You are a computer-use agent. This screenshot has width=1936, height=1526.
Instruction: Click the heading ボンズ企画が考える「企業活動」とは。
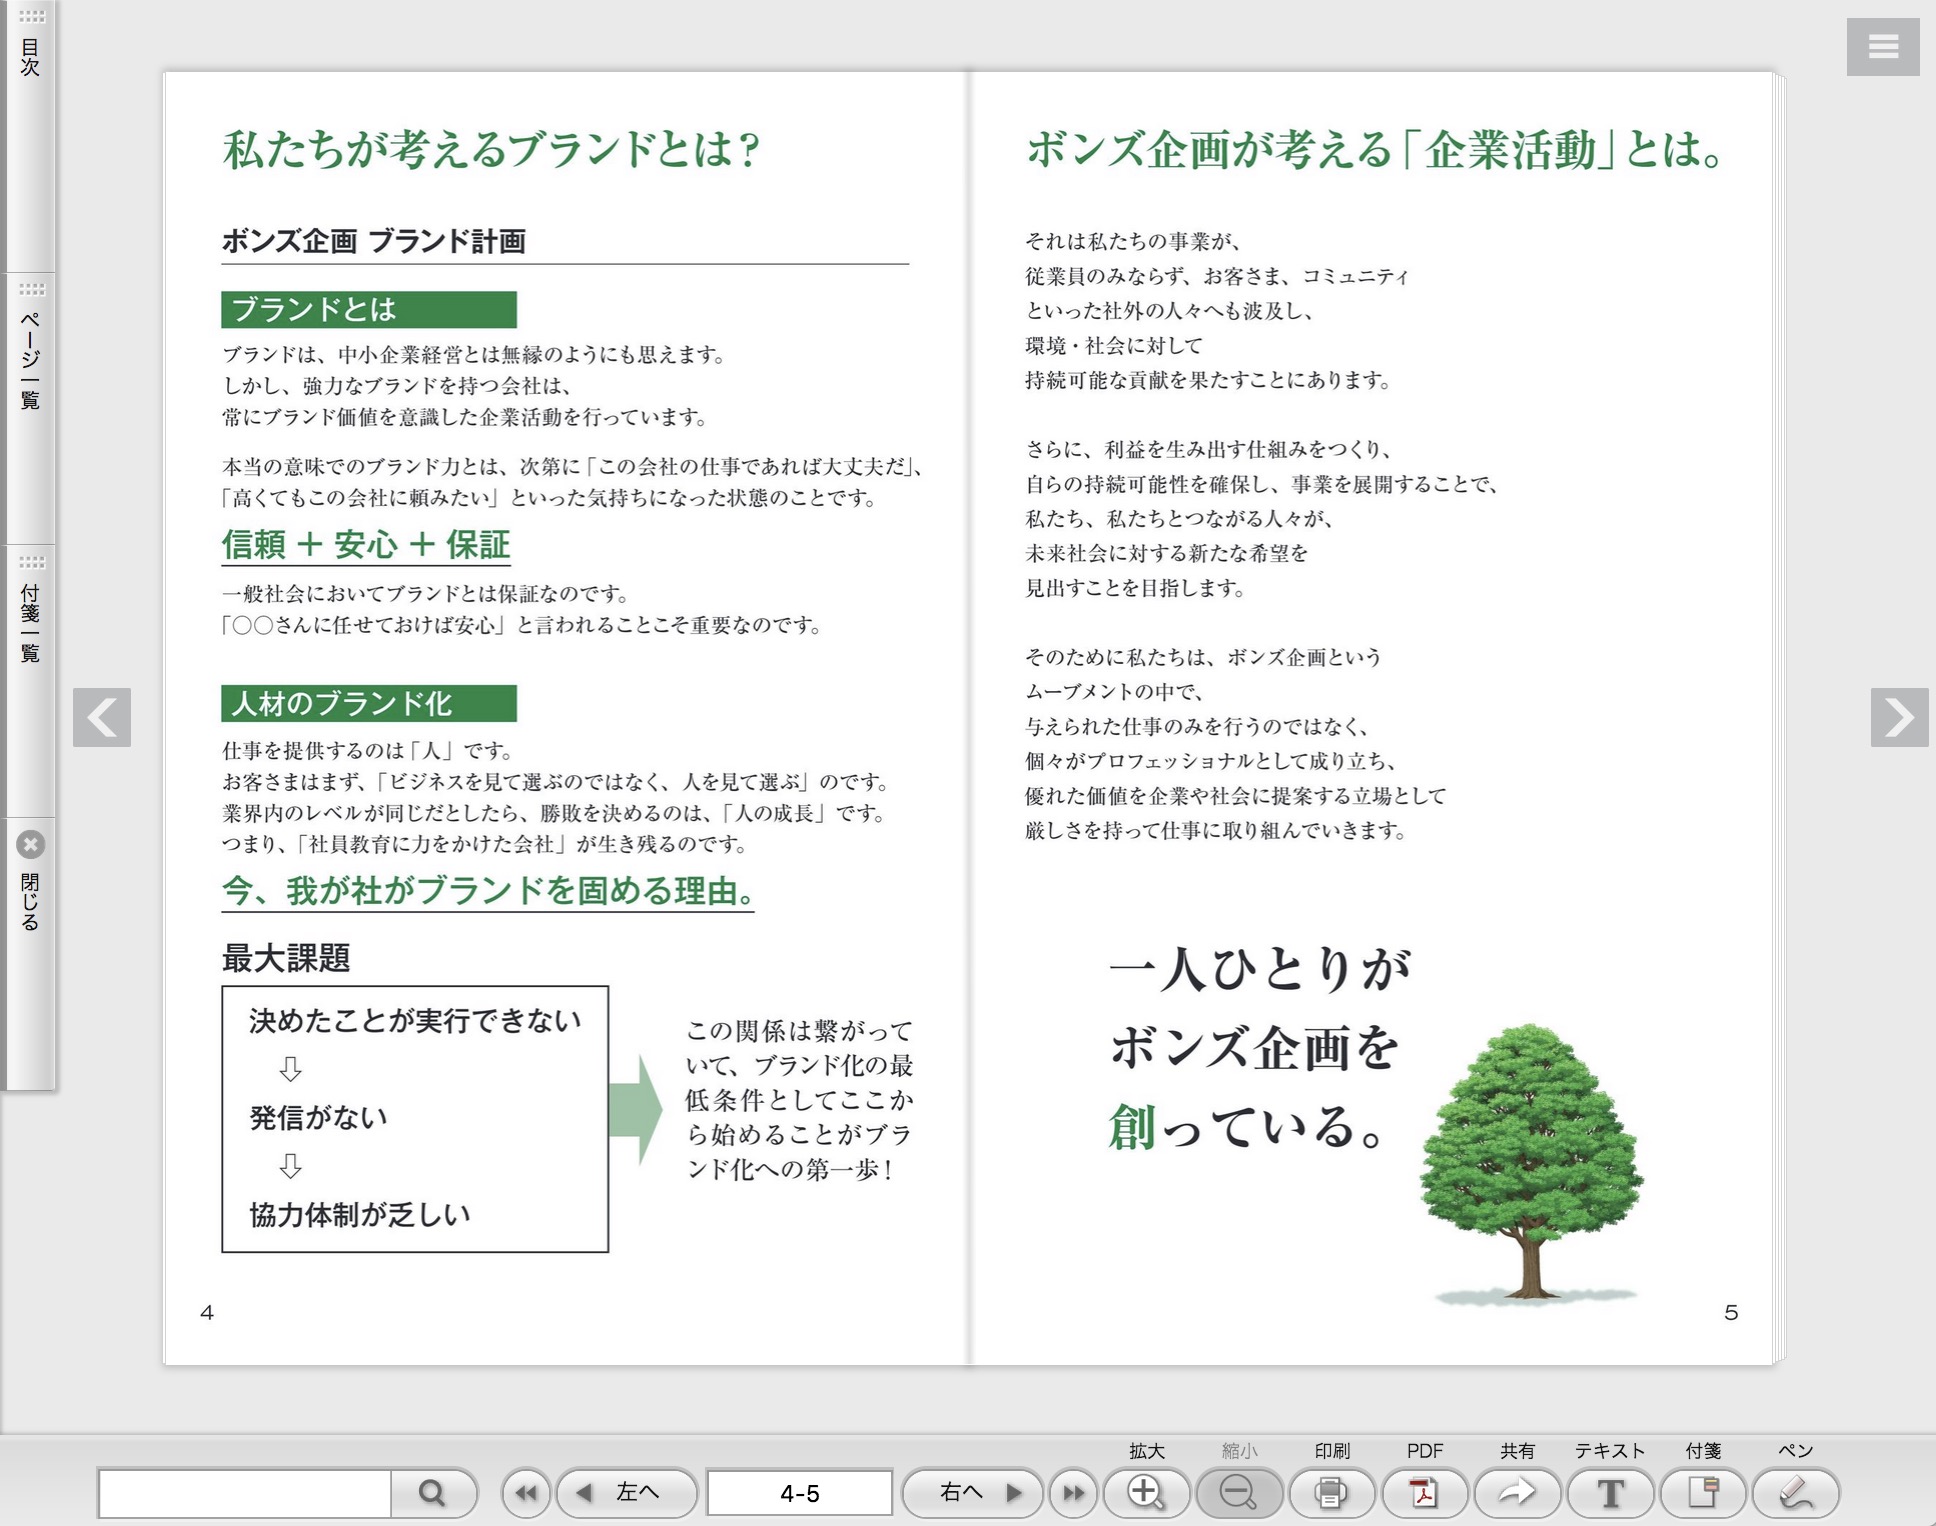click(1375, 150)
